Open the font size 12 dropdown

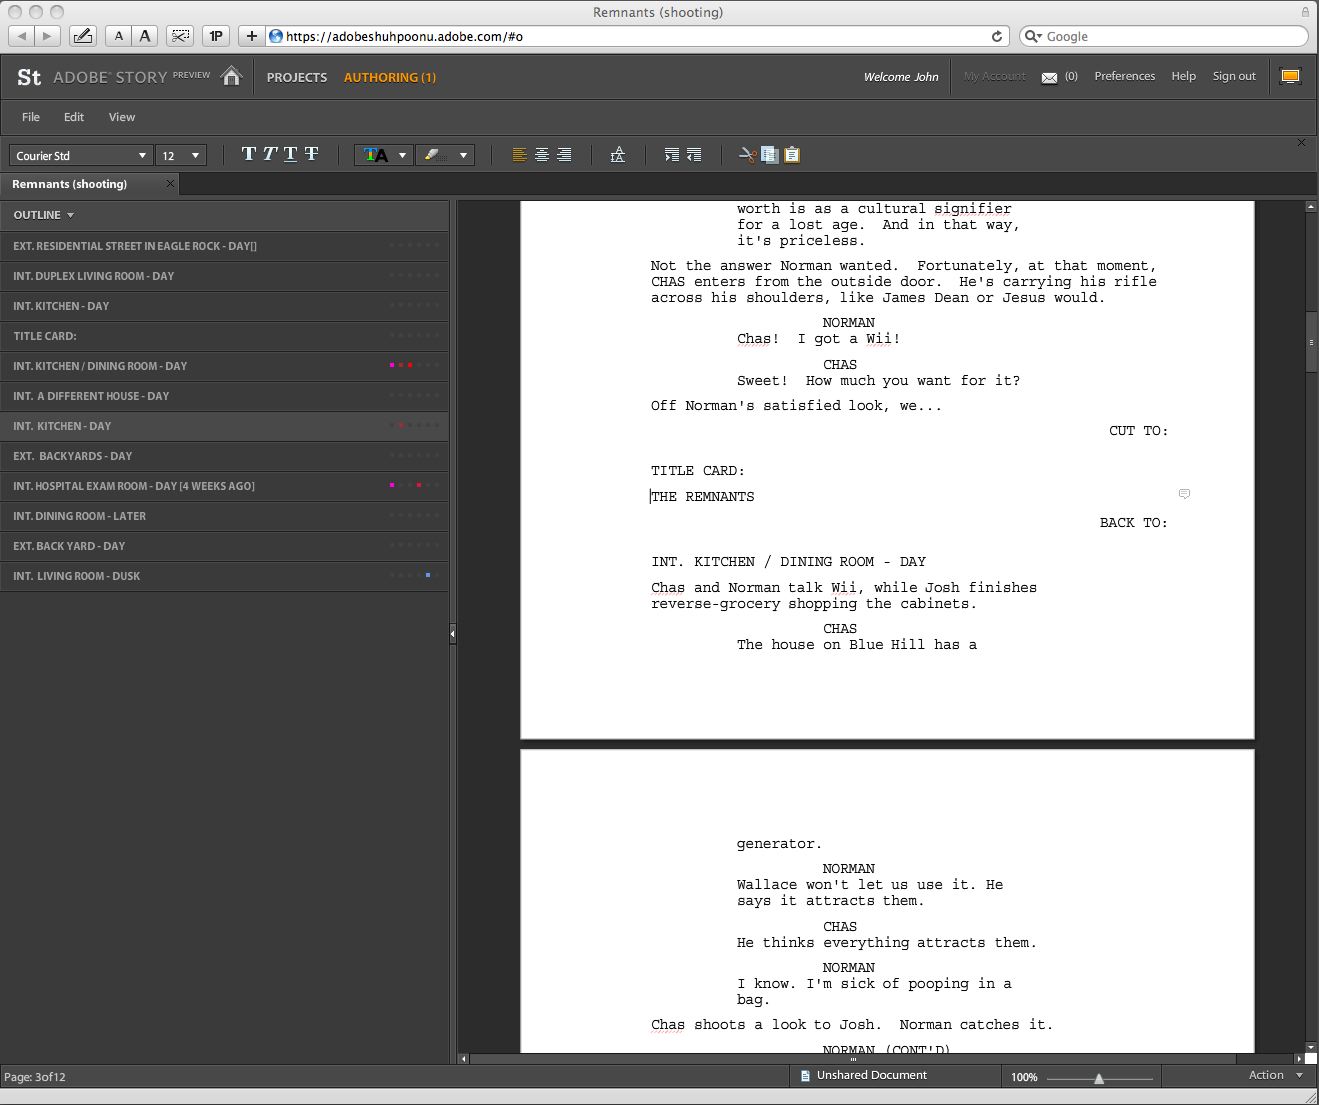tap(182, 156)
